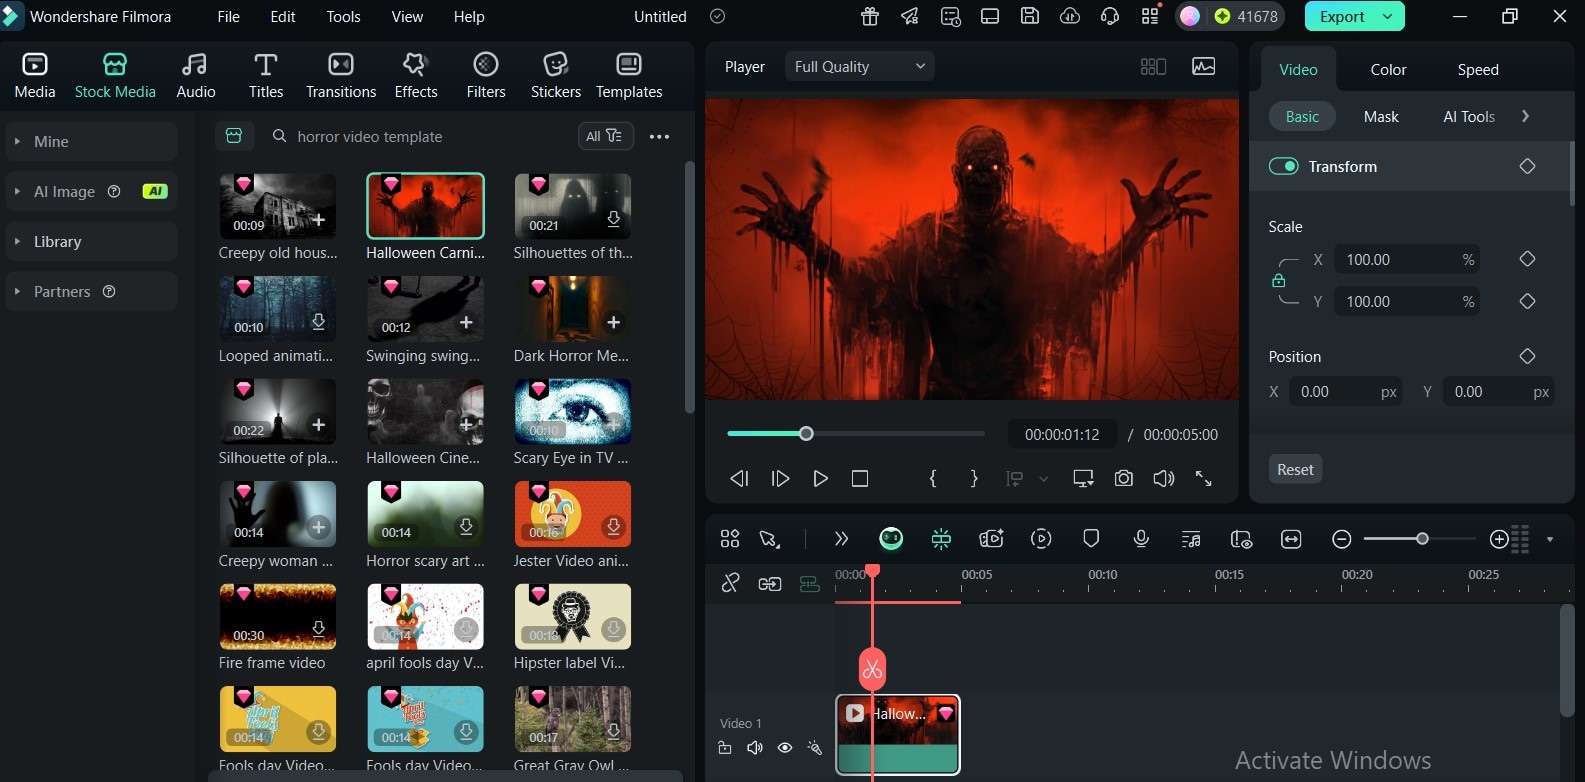Toggle the track link chain icon
The image size is (1585, 782).
click(730, 583)
